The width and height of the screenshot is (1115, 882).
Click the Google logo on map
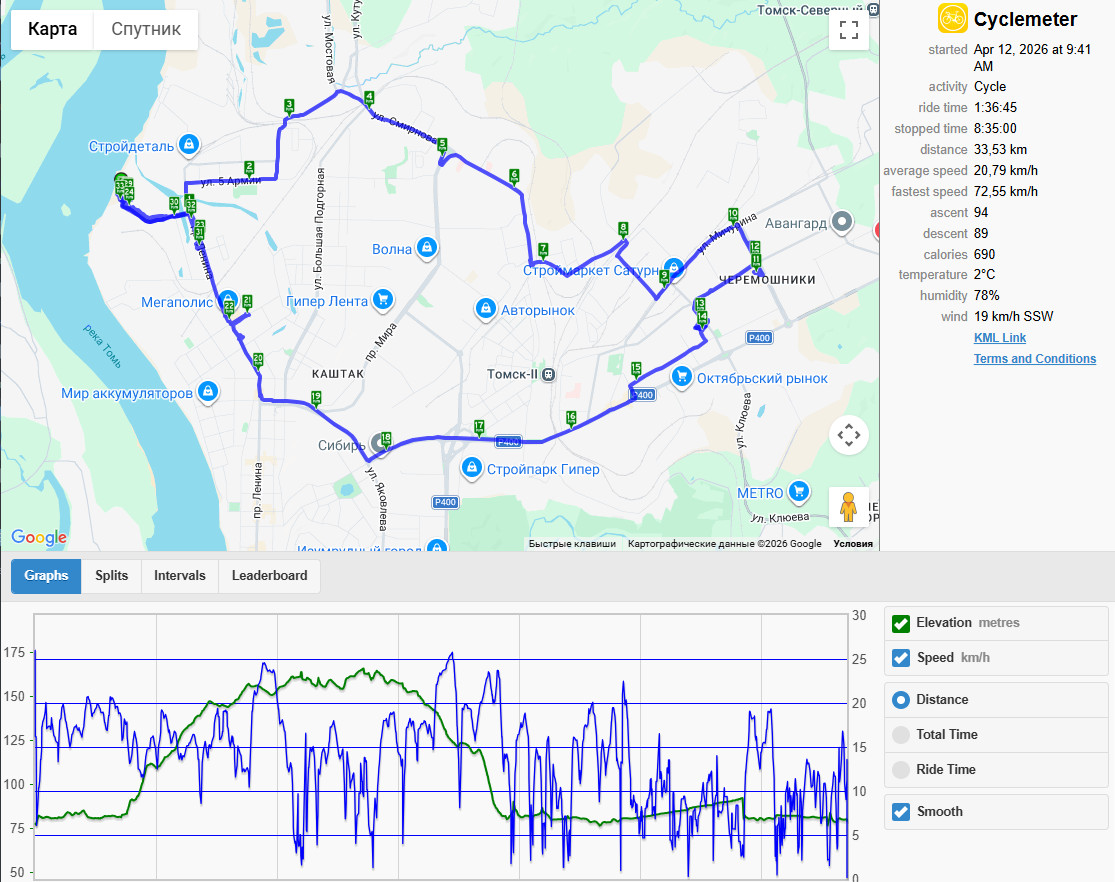tap(39, 537)
